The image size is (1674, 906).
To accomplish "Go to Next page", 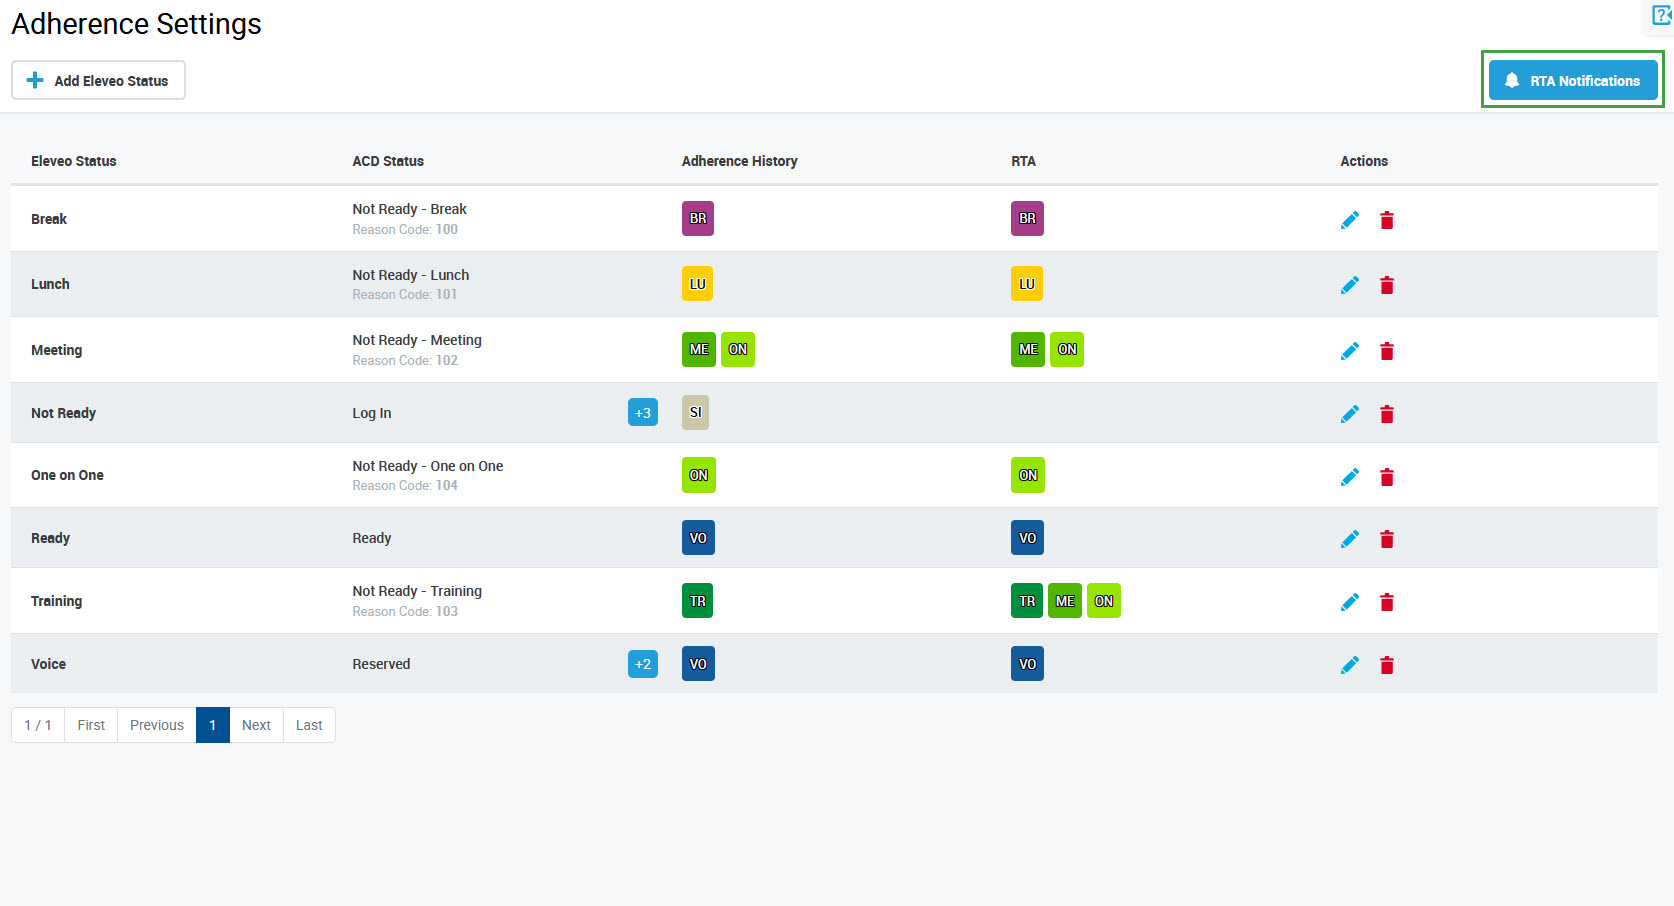I will (x=256, y=725).
